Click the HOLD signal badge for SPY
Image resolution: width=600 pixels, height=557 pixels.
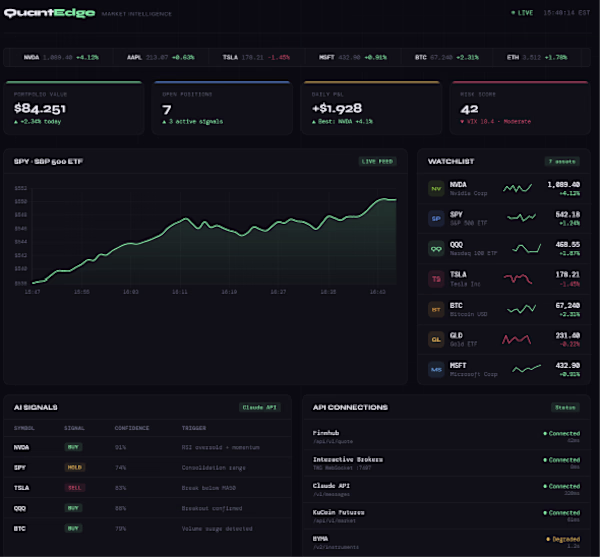tap(75, 467)
